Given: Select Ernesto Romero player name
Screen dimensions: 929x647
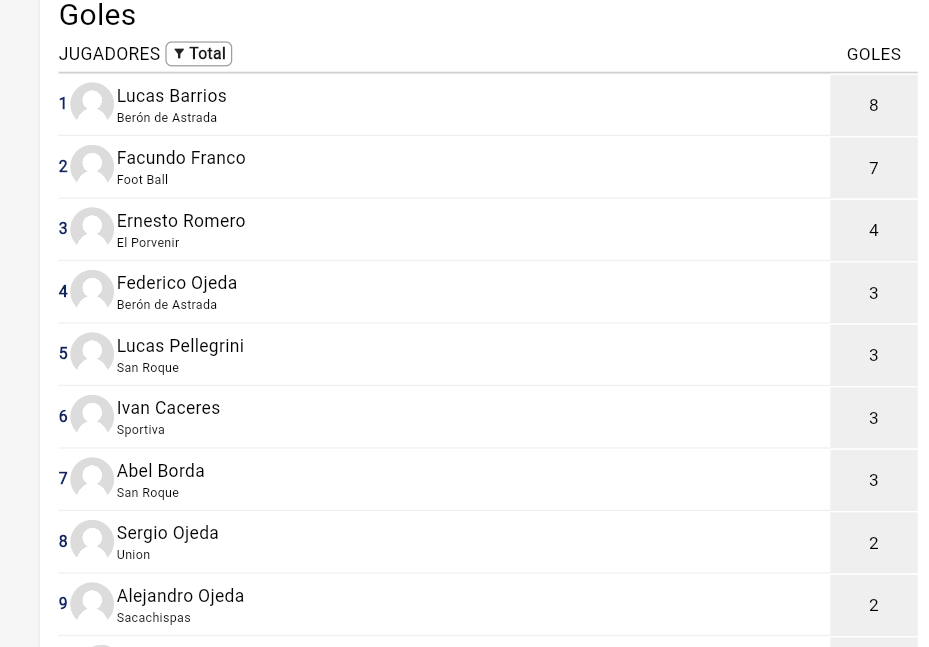Looking at the screenshot, I should (x=180, y=221).
